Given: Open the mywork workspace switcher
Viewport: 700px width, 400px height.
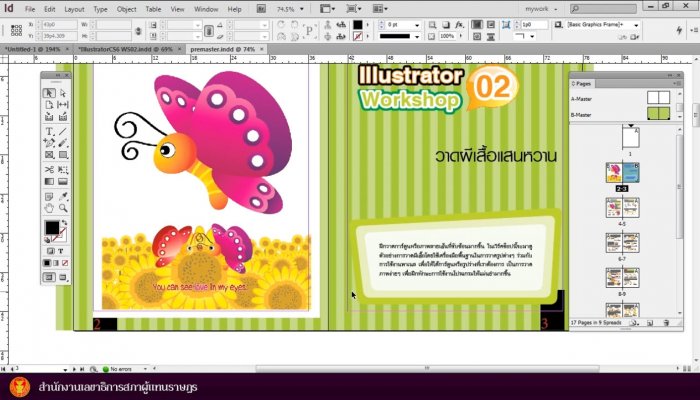Looking at the screenshot, I should coord(541,9).
